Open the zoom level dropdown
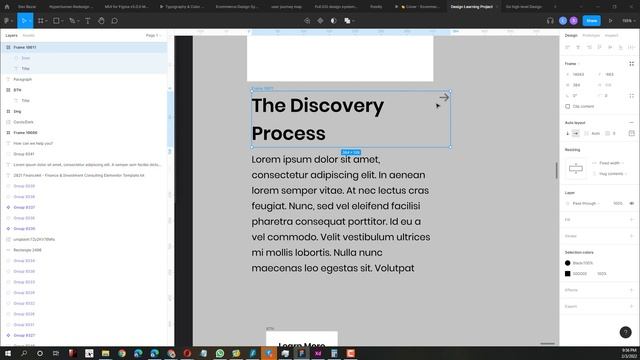Viewport: 640px width, 360px height. click(628, 20)
